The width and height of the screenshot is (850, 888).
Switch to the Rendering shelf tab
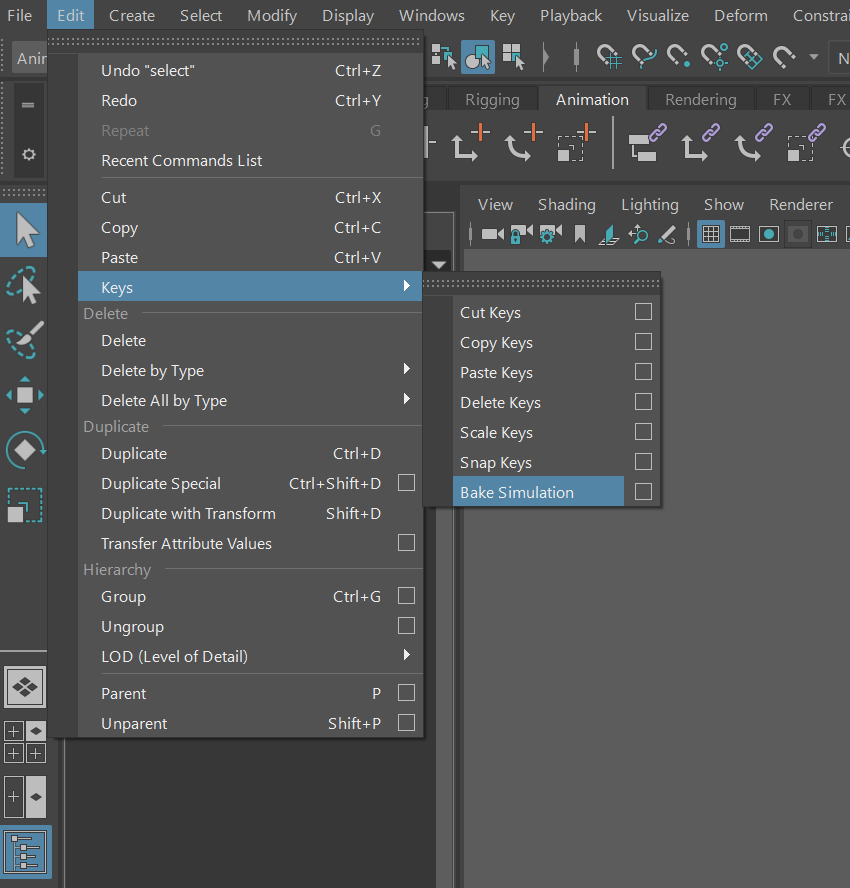(x=700, y=100)
